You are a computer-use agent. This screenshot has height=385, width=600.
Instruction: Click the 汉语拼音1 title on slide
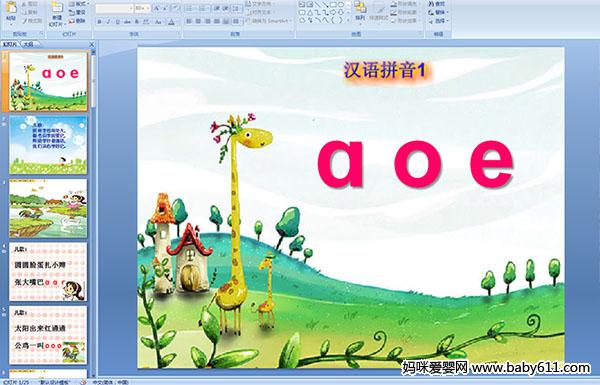(x=385, y=70)
